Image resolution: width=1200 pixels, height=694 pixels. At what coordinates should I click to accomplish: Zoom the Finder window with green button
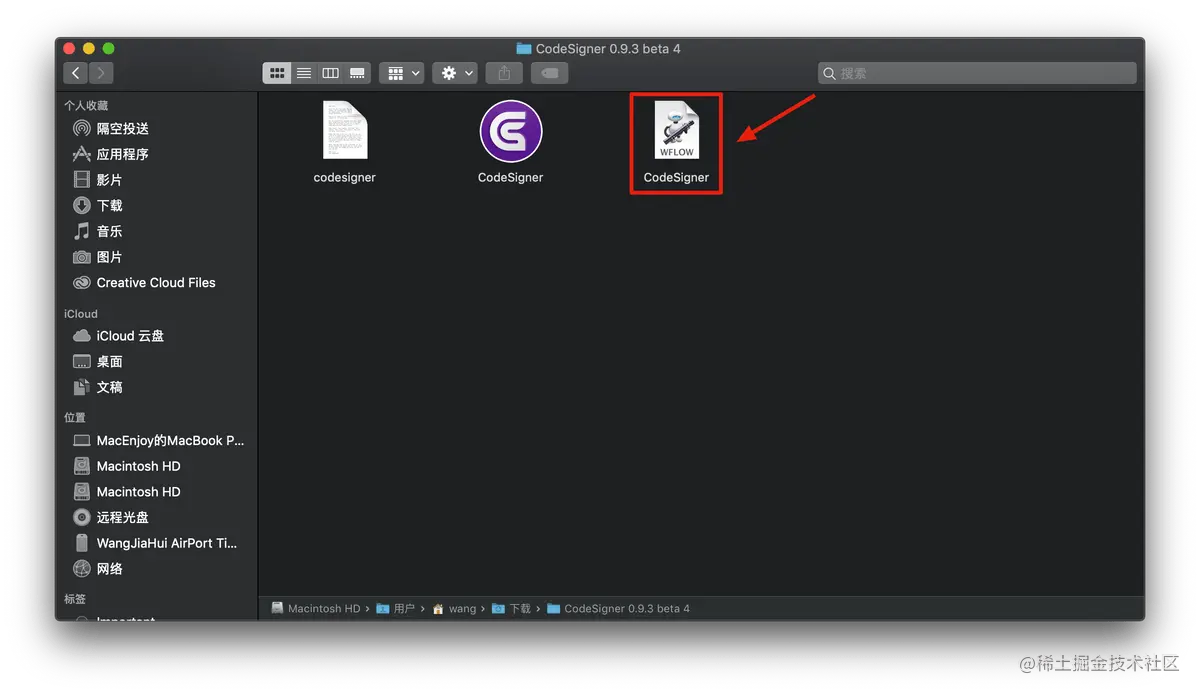coord(108,48)
